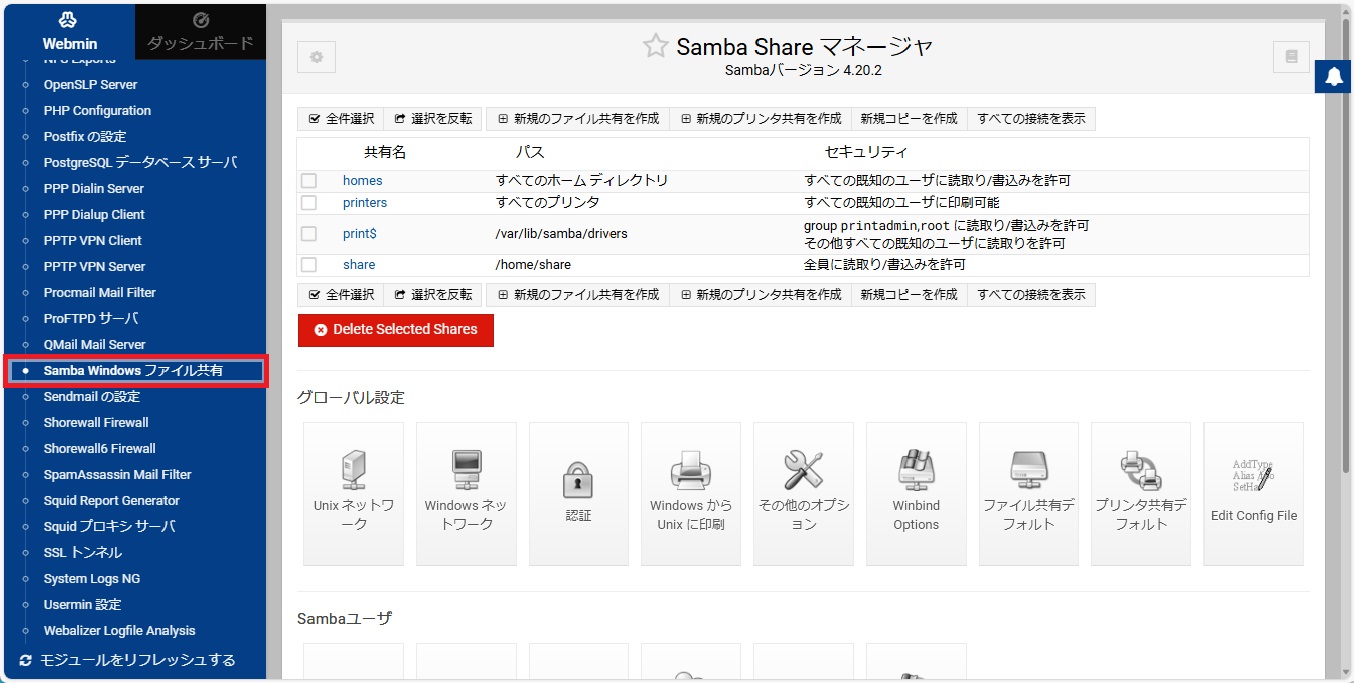Screen dimensions: 1354x683
Task: Open ProFTPD サーバ in sidebar
Action: pos(91,319)
